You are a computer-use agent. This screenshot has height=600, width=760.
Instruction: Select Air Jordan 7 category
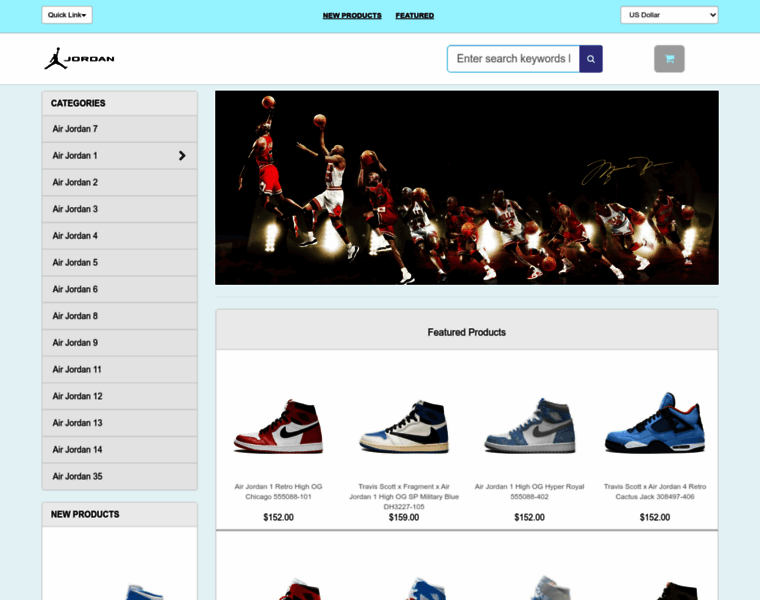pos(119,129)
